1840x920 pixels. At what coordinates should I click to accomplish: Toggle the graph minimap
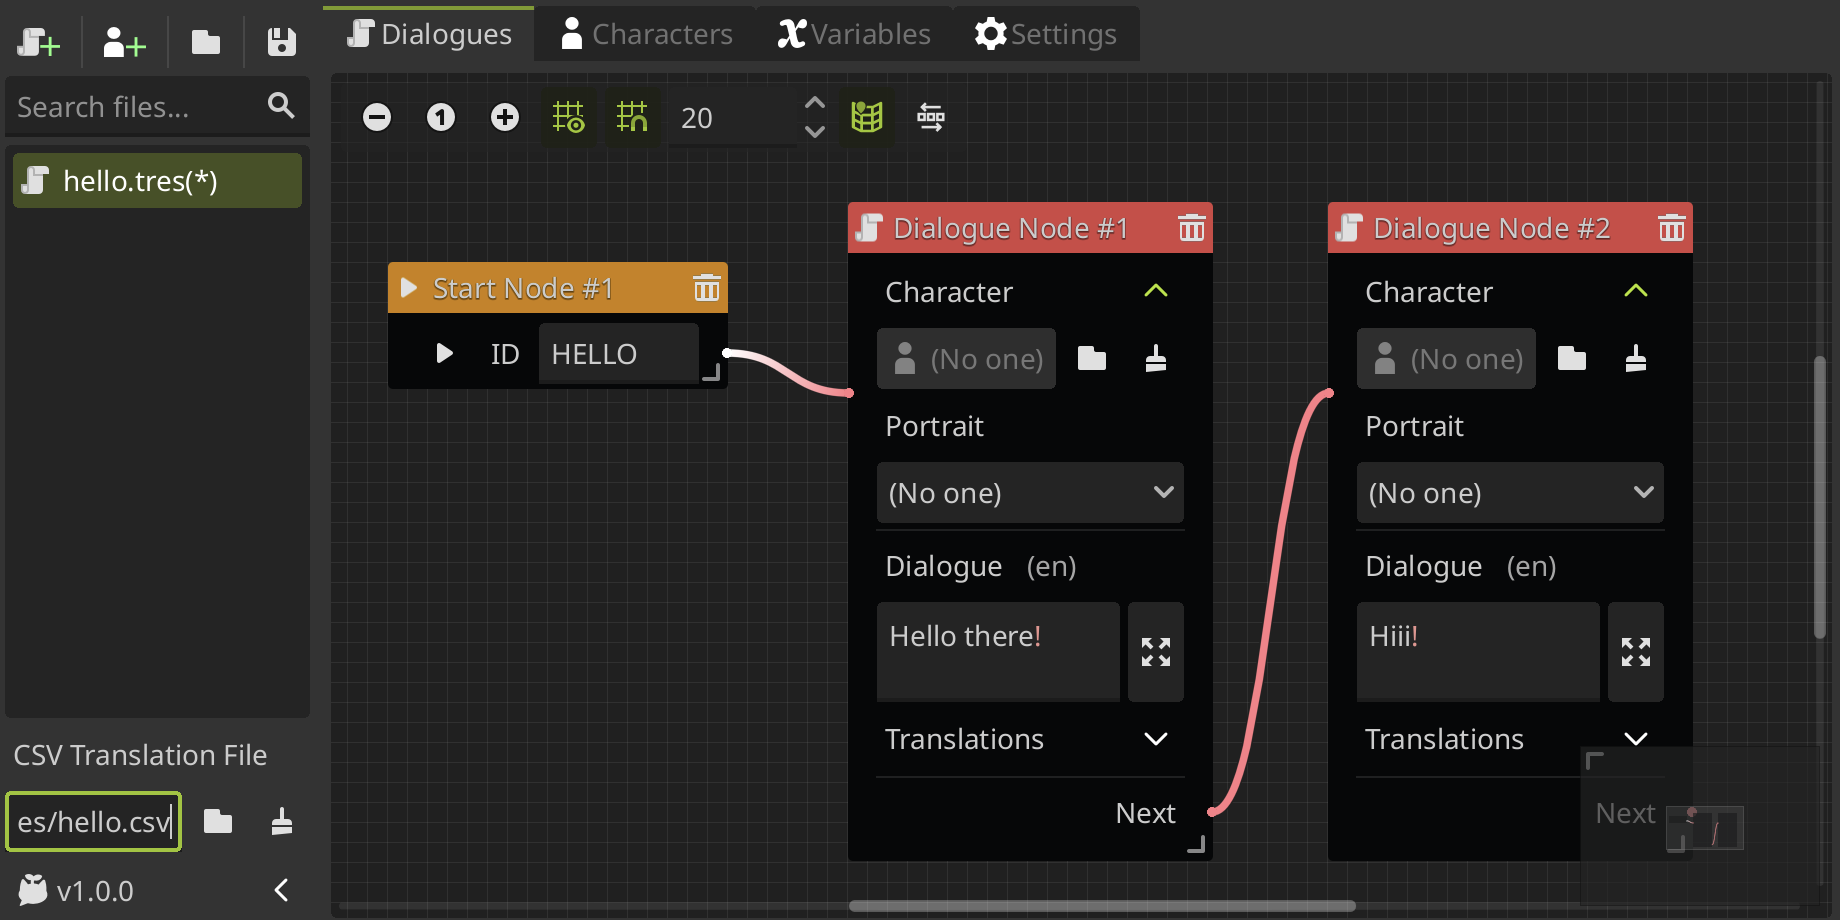(867, 117)
